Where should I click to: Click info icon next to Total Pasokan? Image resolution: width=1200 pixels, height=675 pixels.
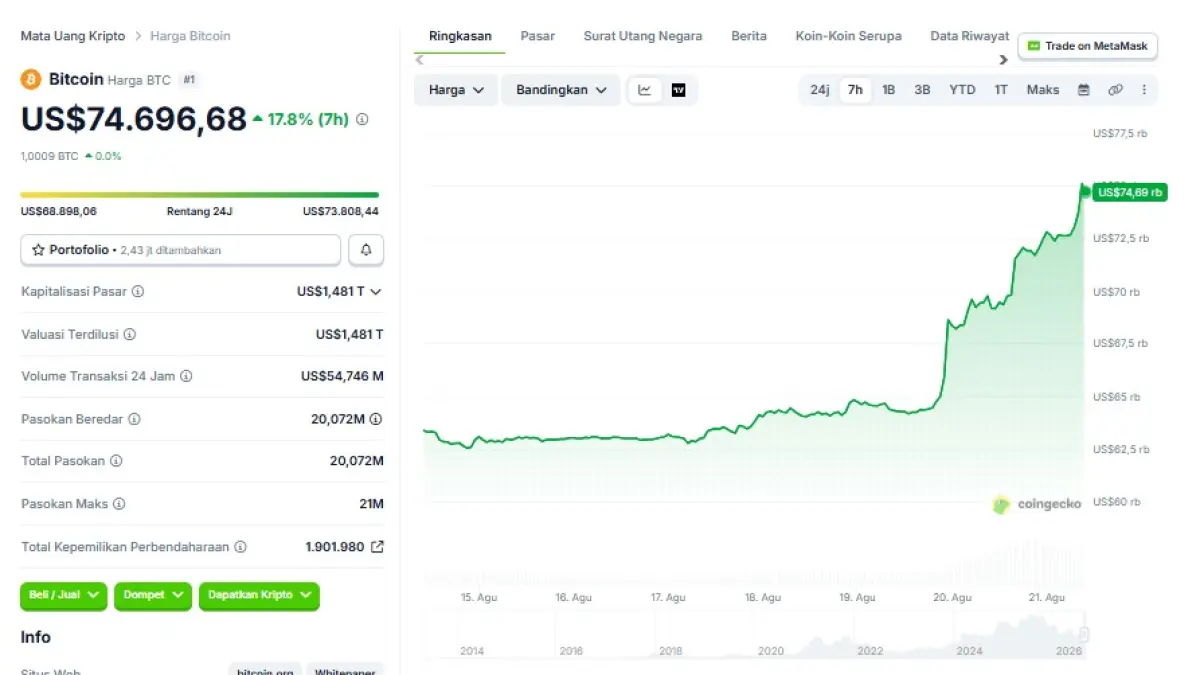(116, 461)
